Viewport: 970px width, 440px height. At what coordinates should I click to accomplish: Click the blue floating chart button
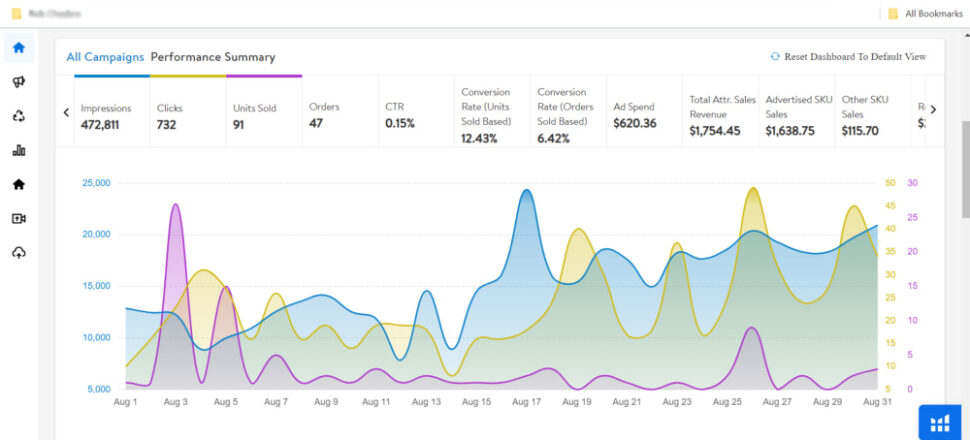point(939,422)
